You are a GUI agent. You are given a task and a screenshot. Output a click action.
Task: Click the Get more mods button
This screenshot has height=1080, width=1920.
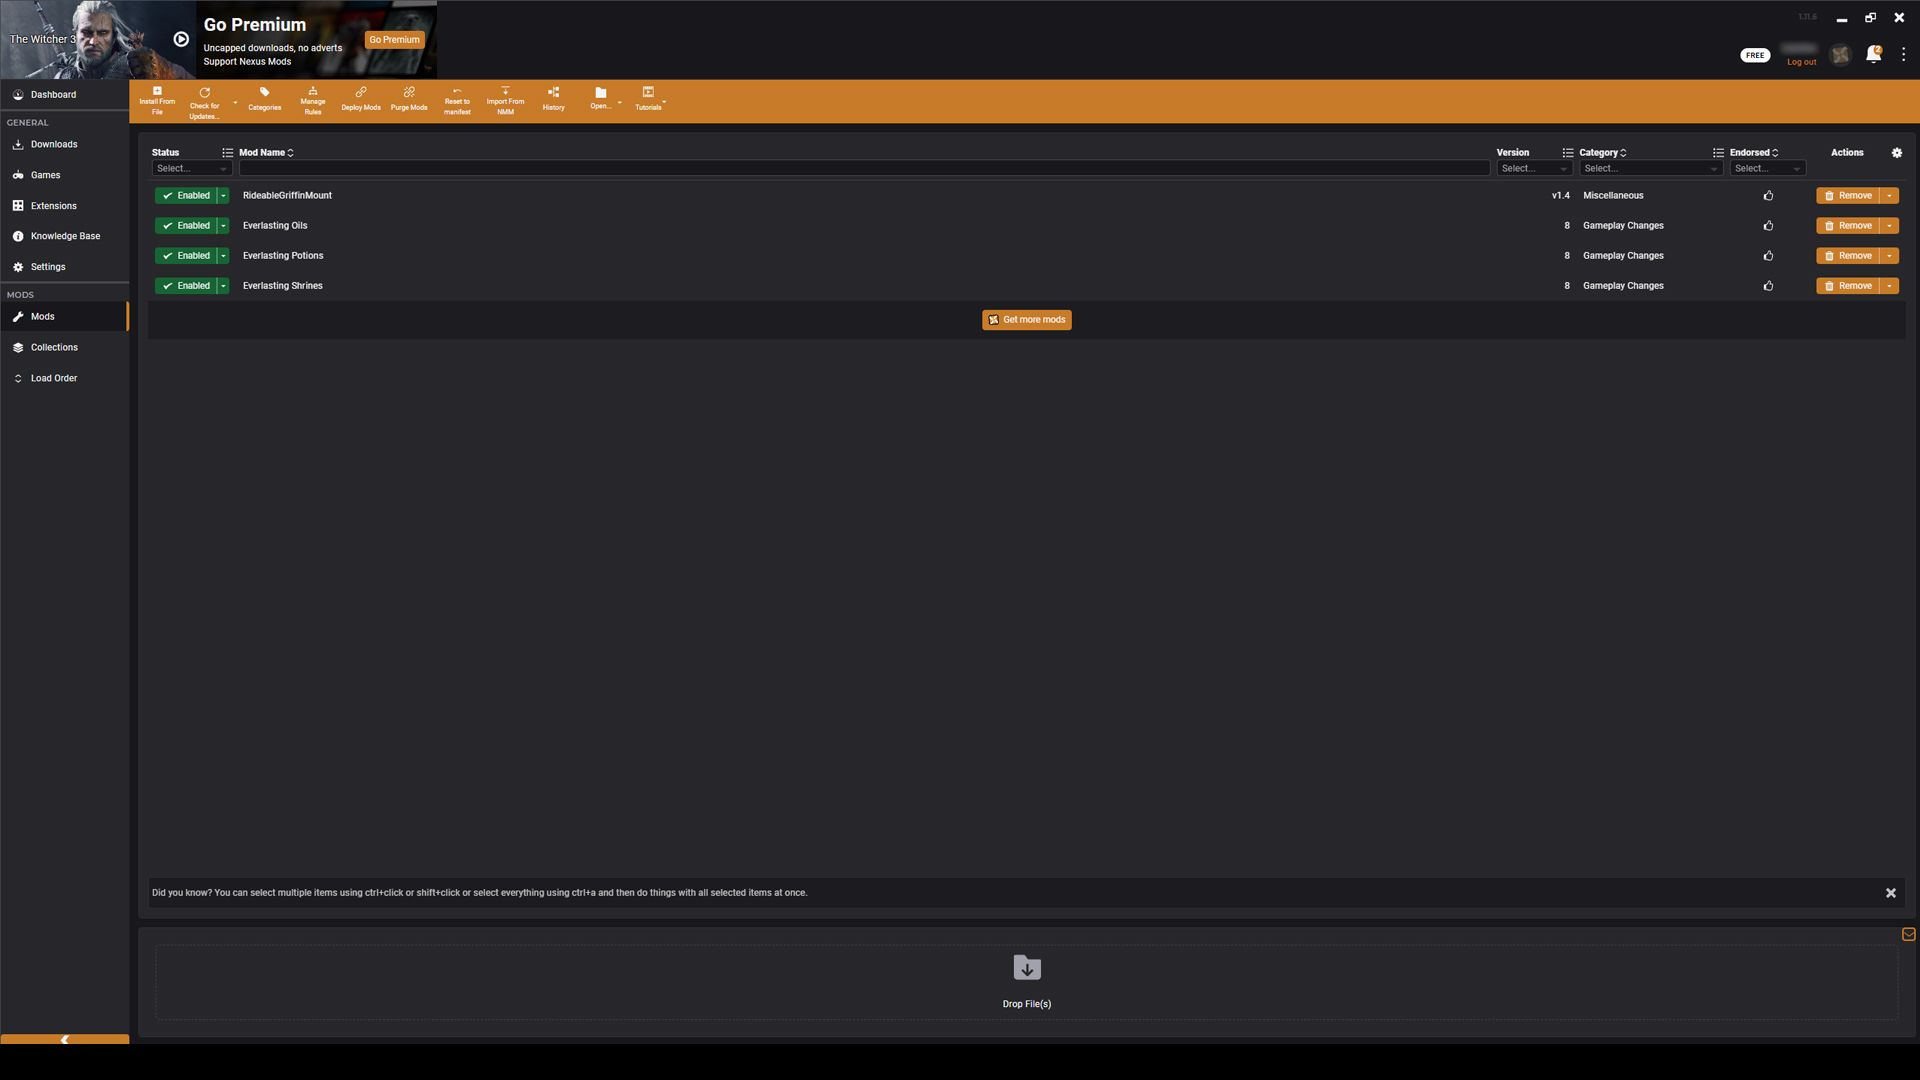pyautogui.click(x=1026, y=319)
